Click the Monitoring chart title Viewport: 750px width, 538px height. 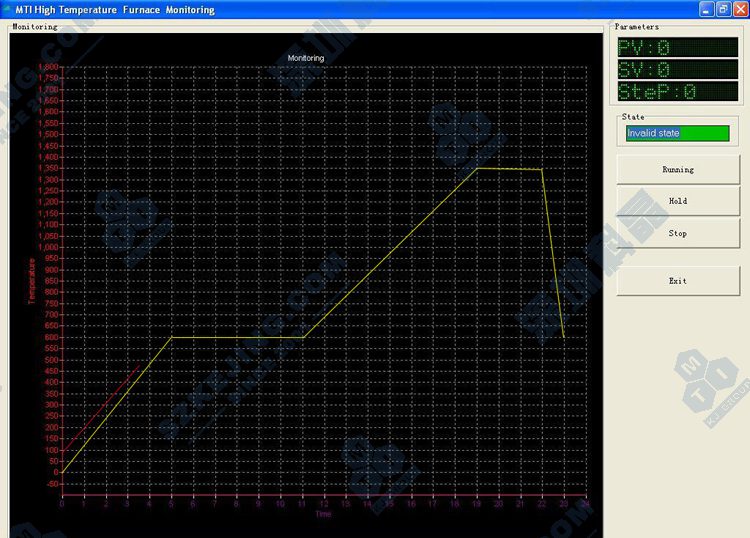[306, 58]
